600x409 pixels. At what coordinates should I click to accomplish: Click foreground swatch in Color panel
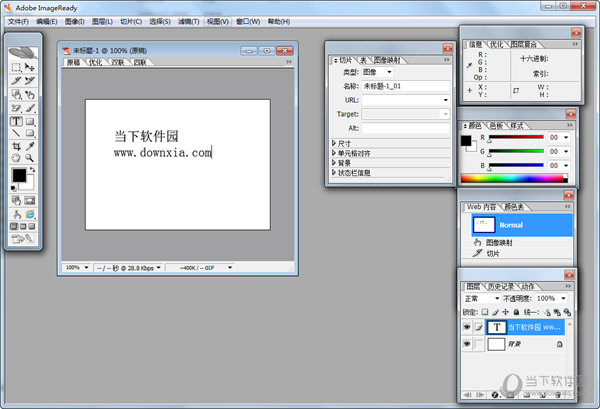(x=466, y=140)
